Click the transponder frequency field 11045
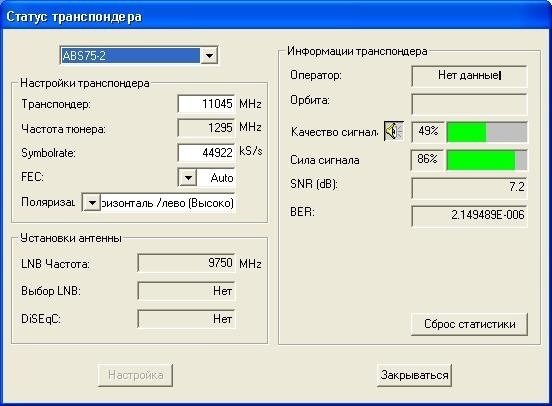Viewport: 552px width, 406px height. coord(206,104)
